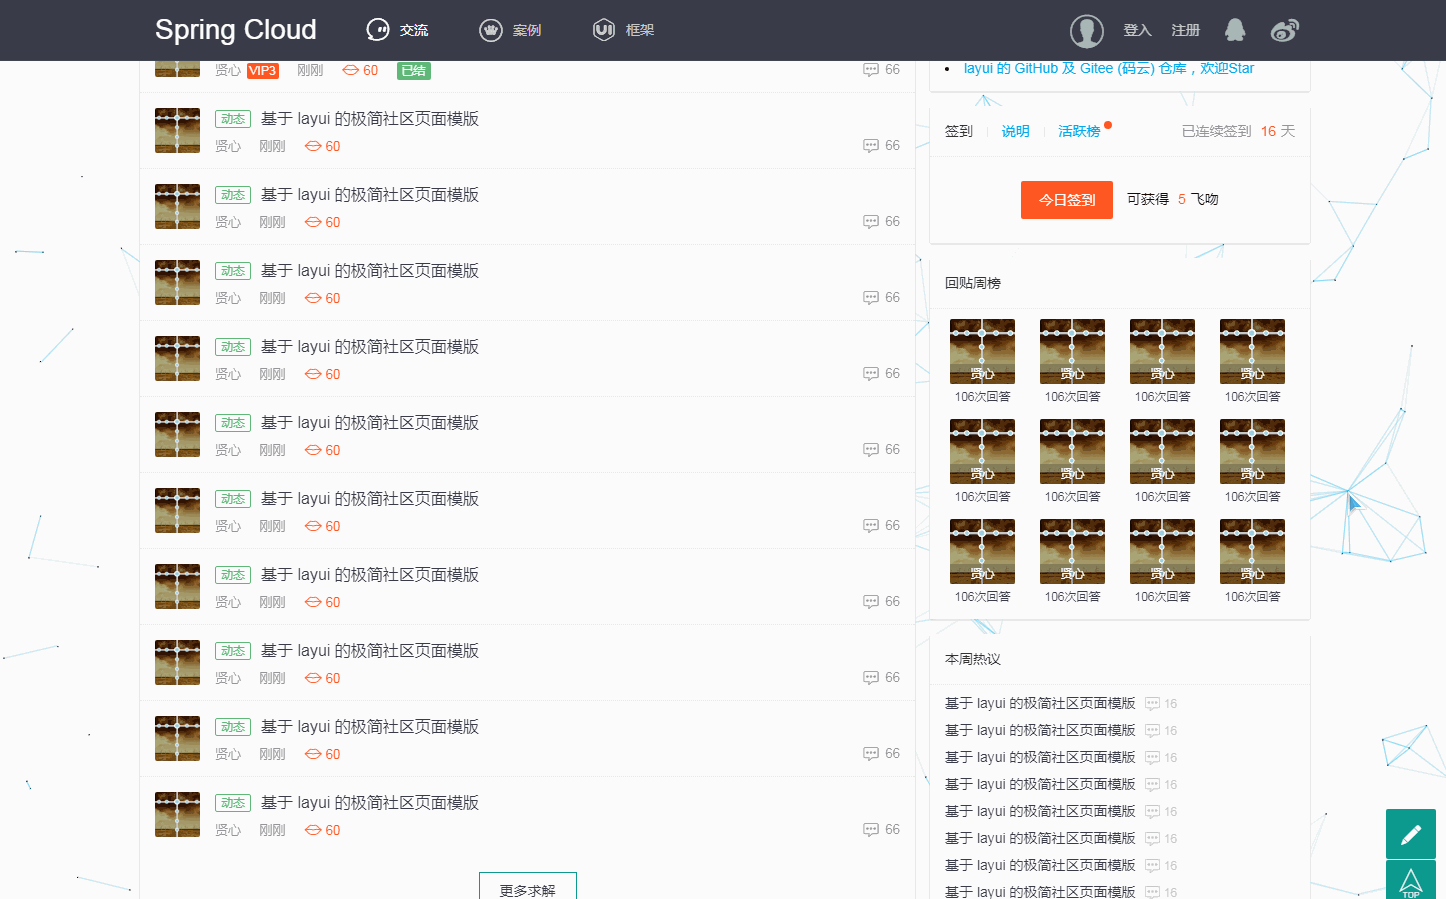Open the 案例 icon in header

click(491, 30)
